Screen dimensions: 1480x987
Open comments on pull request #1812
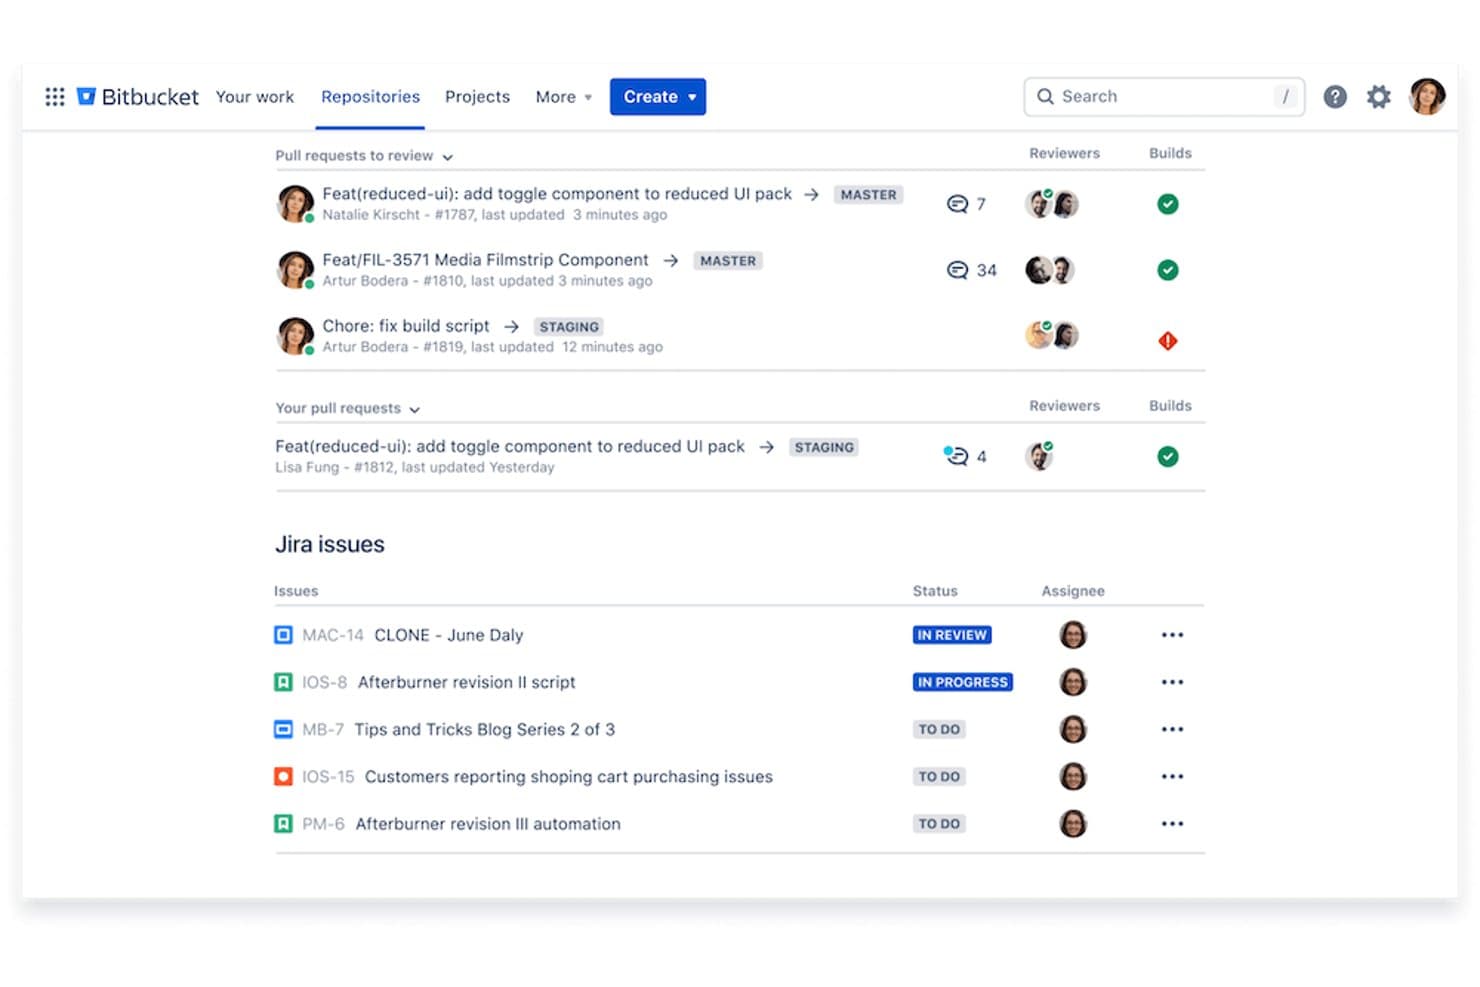pos(965,456)
